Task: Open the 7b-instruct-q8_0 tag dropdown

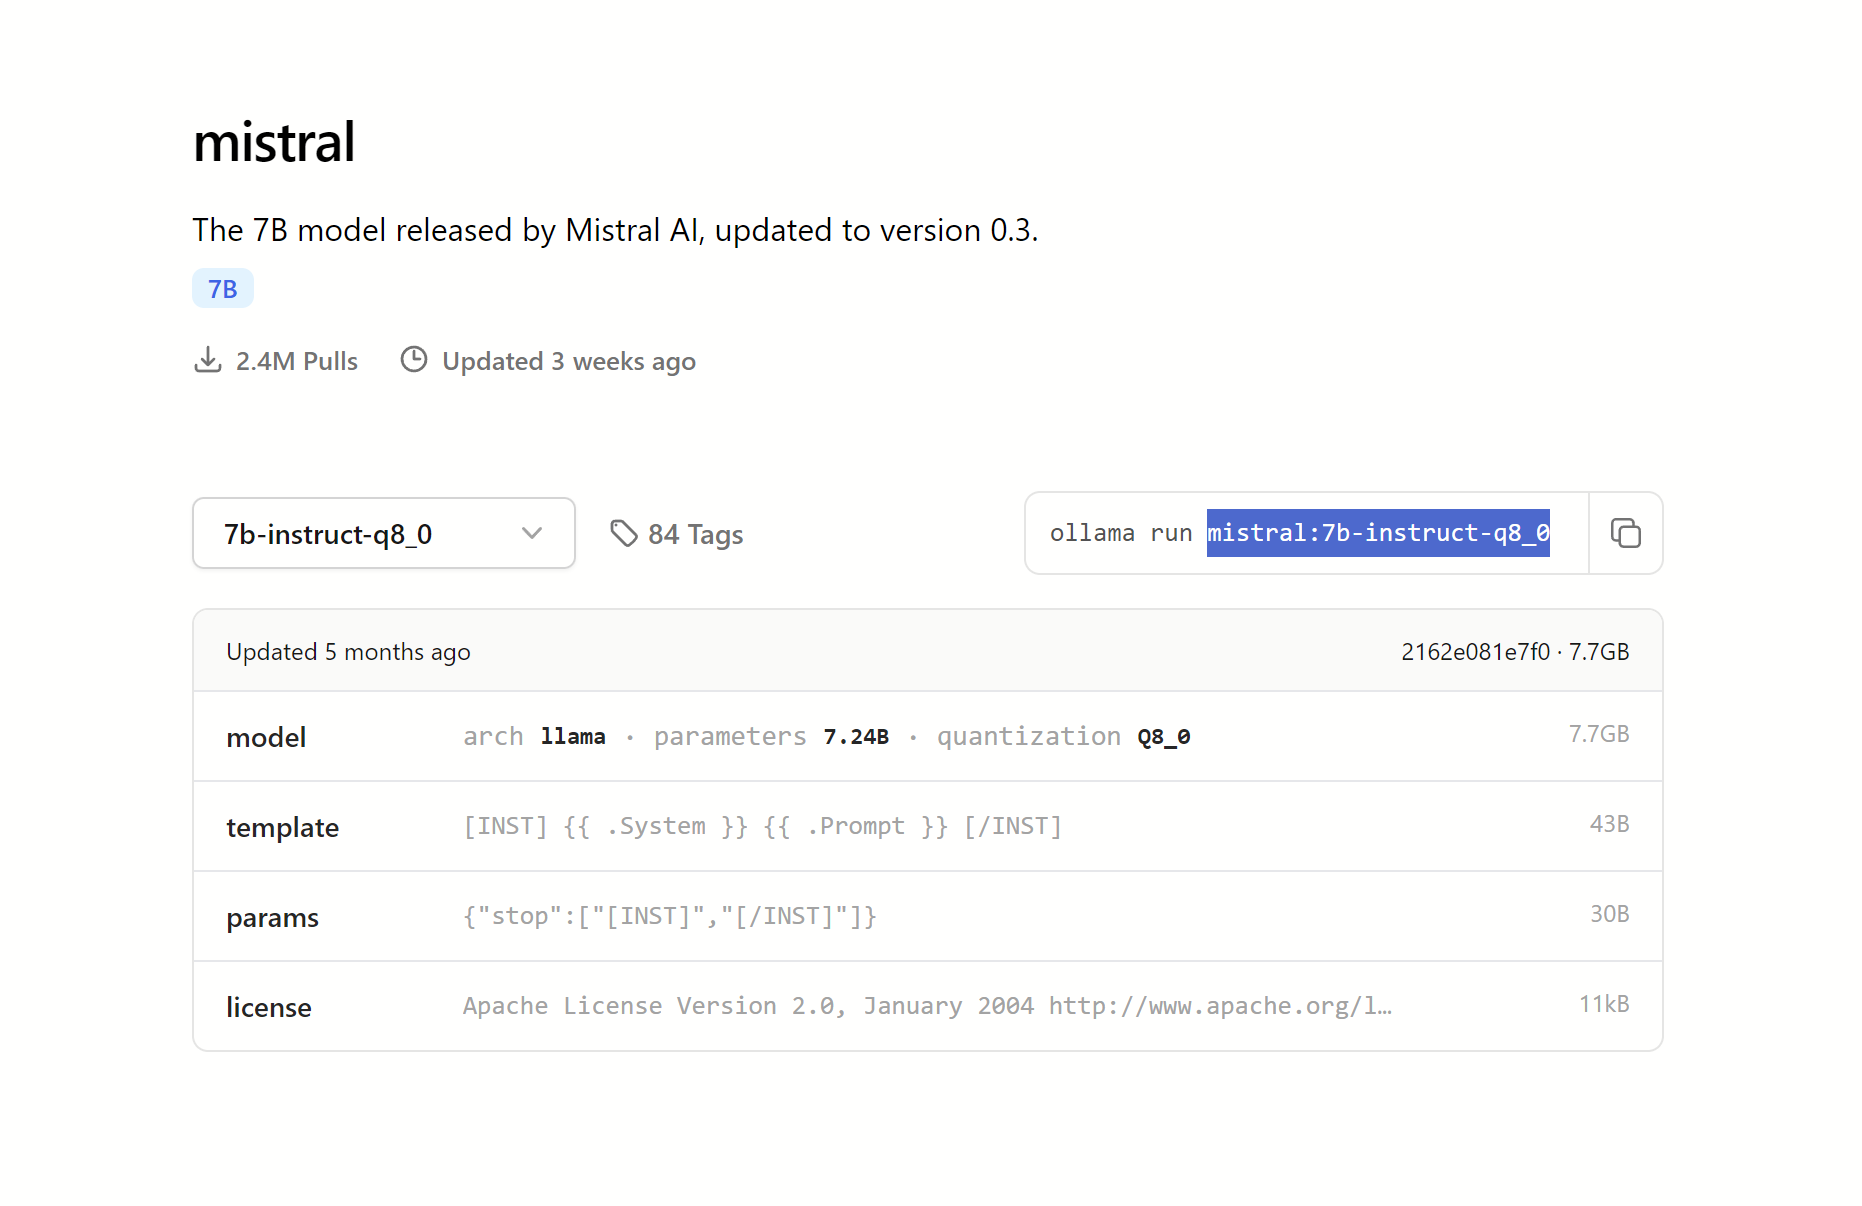Action: coord(384,533)
